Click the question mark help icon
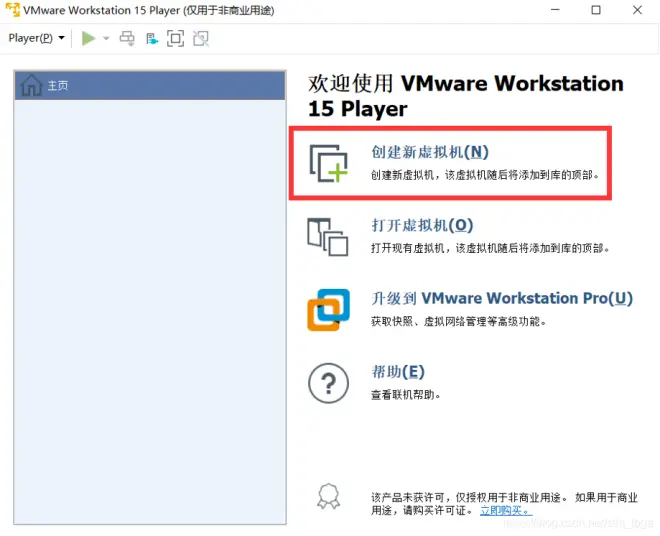This screenshot has width=660, height=536. click(329, 384)
